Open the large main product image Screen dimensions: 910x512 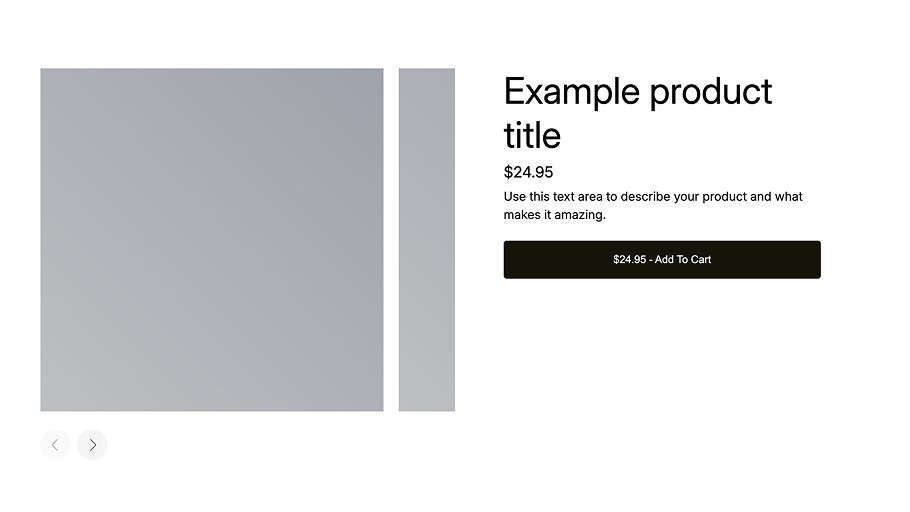coord(212,240)
